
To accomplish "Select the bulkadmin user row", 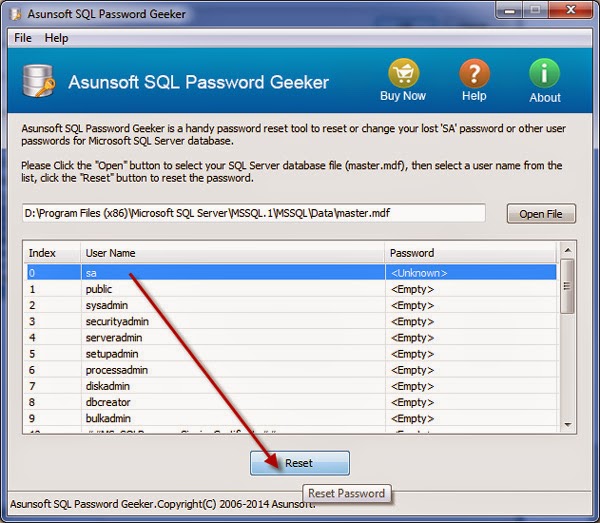I will click(x=291, y=418).
